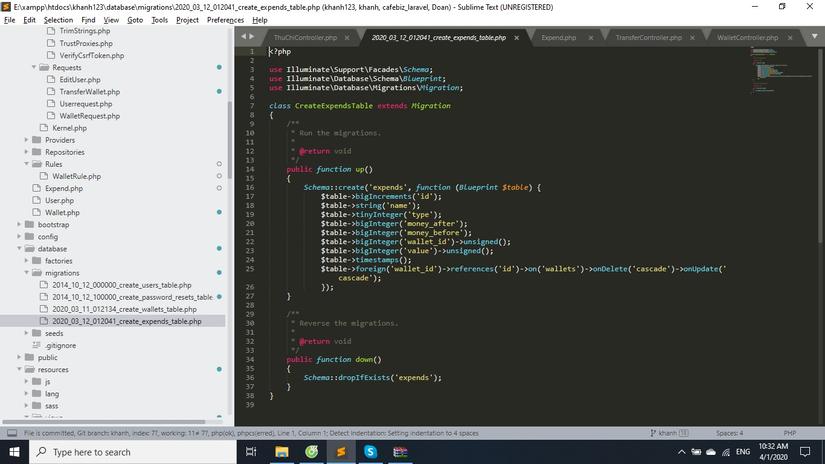Change indentation via Spaces: 4

coord(729,433)
